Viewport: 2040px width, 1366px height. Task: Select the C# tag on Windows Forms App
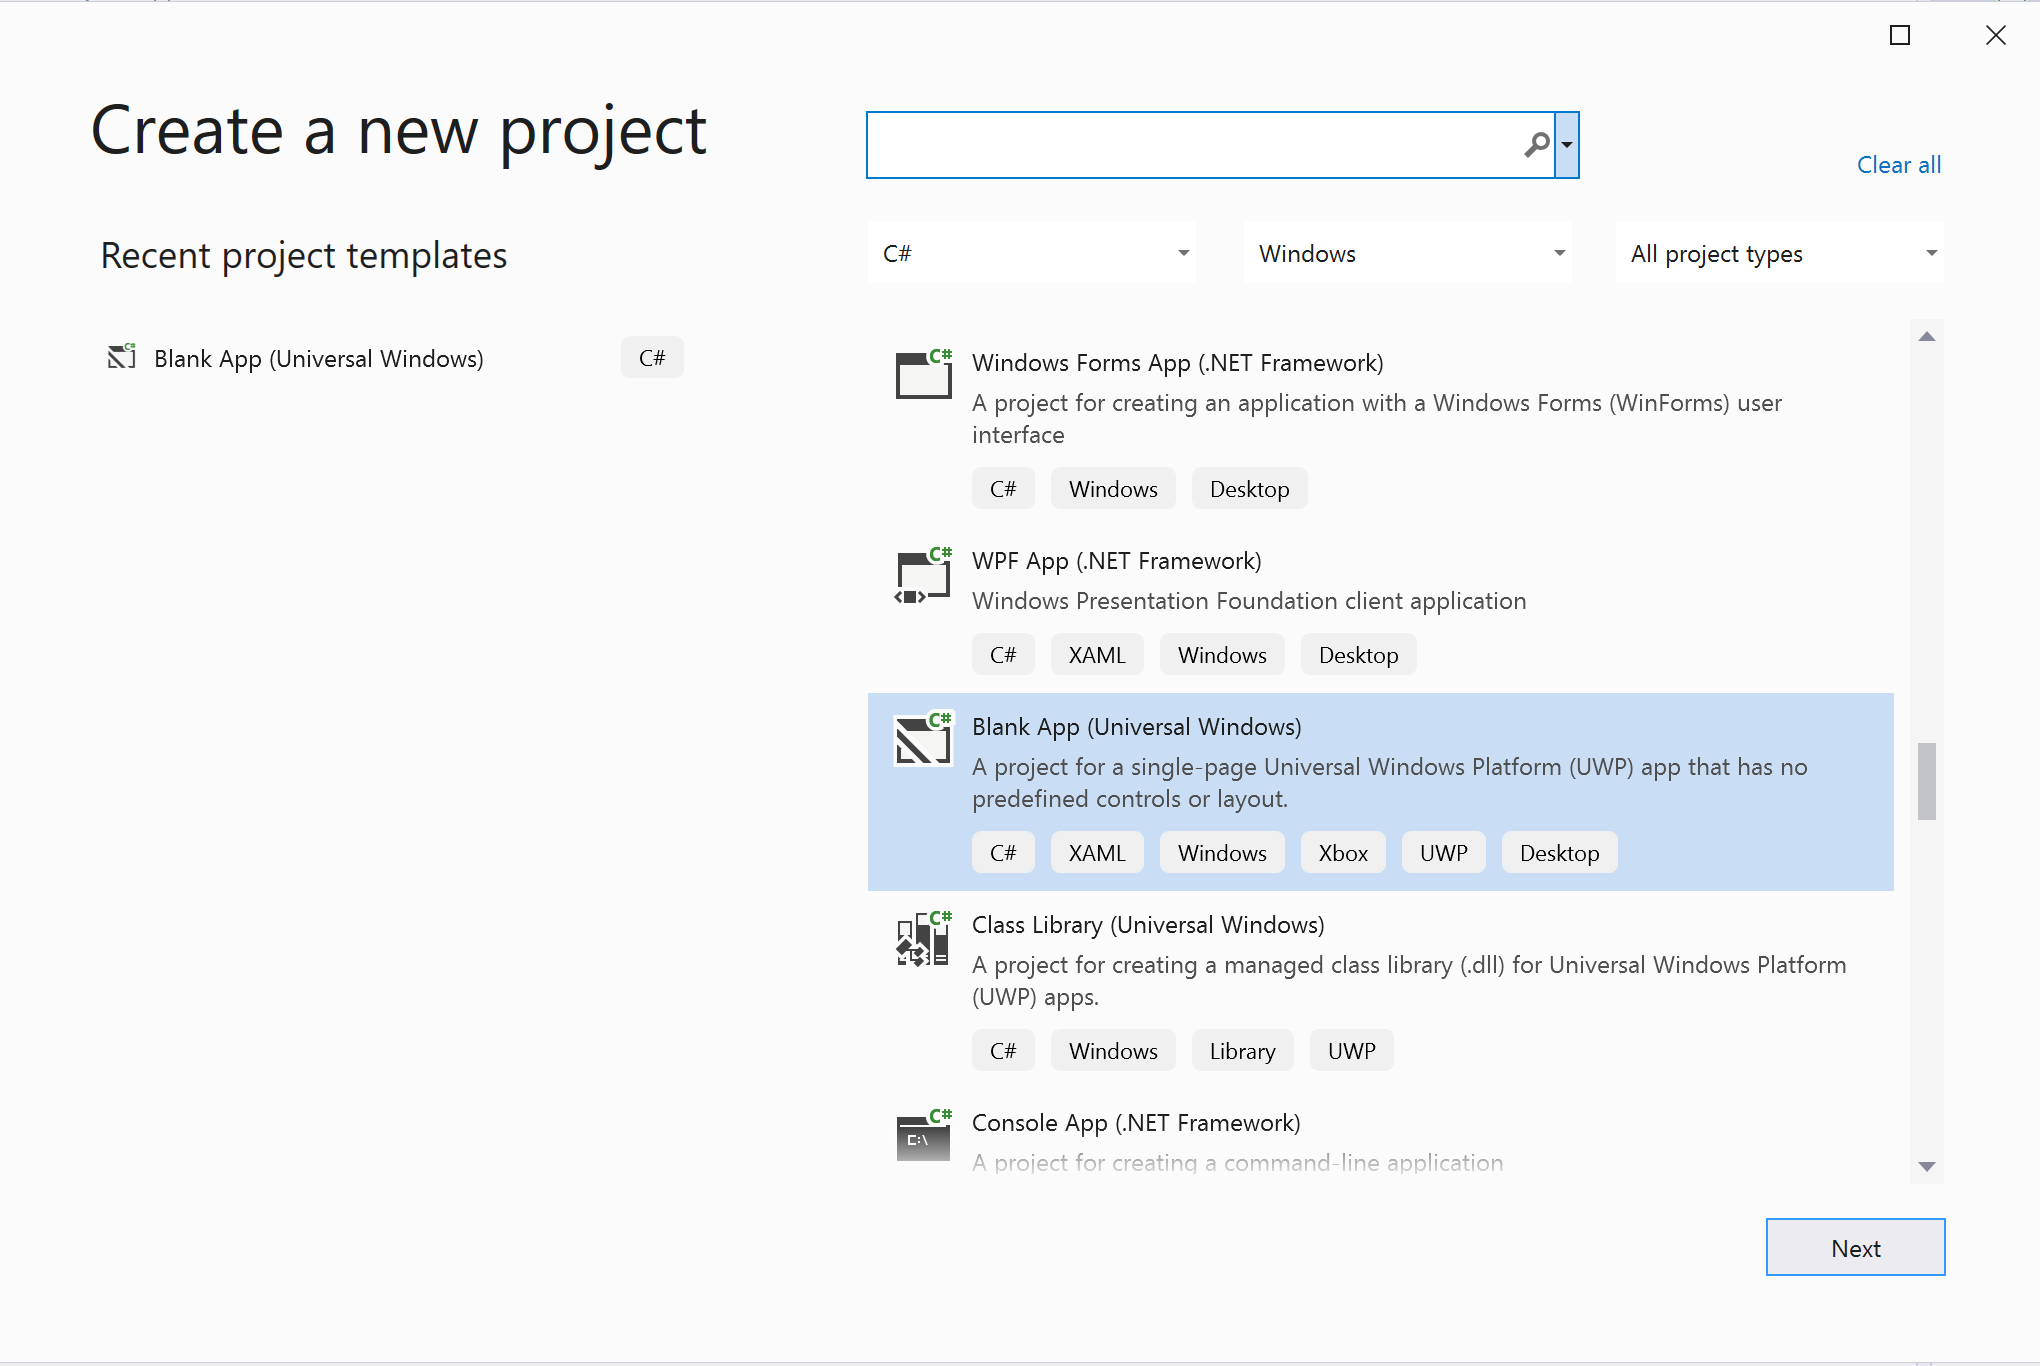click(x=1000, y=488)
